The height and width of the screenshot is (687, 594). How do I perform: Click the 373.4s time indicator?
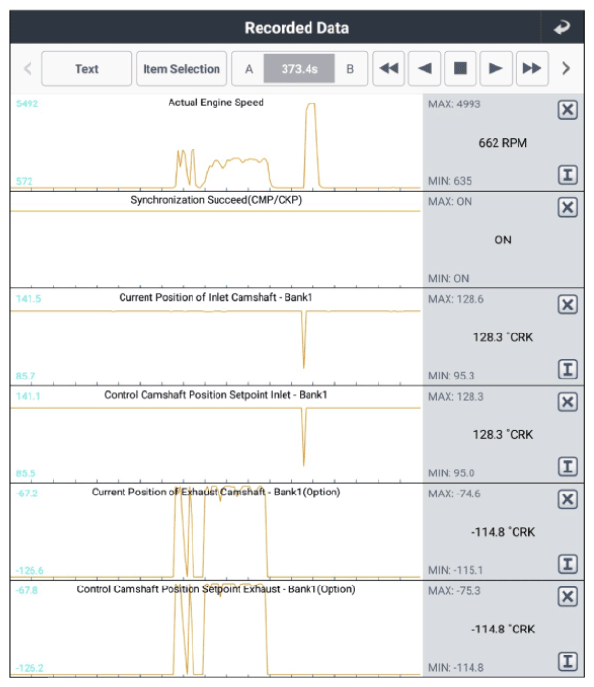pyautogui.click(x=299, y=69)
